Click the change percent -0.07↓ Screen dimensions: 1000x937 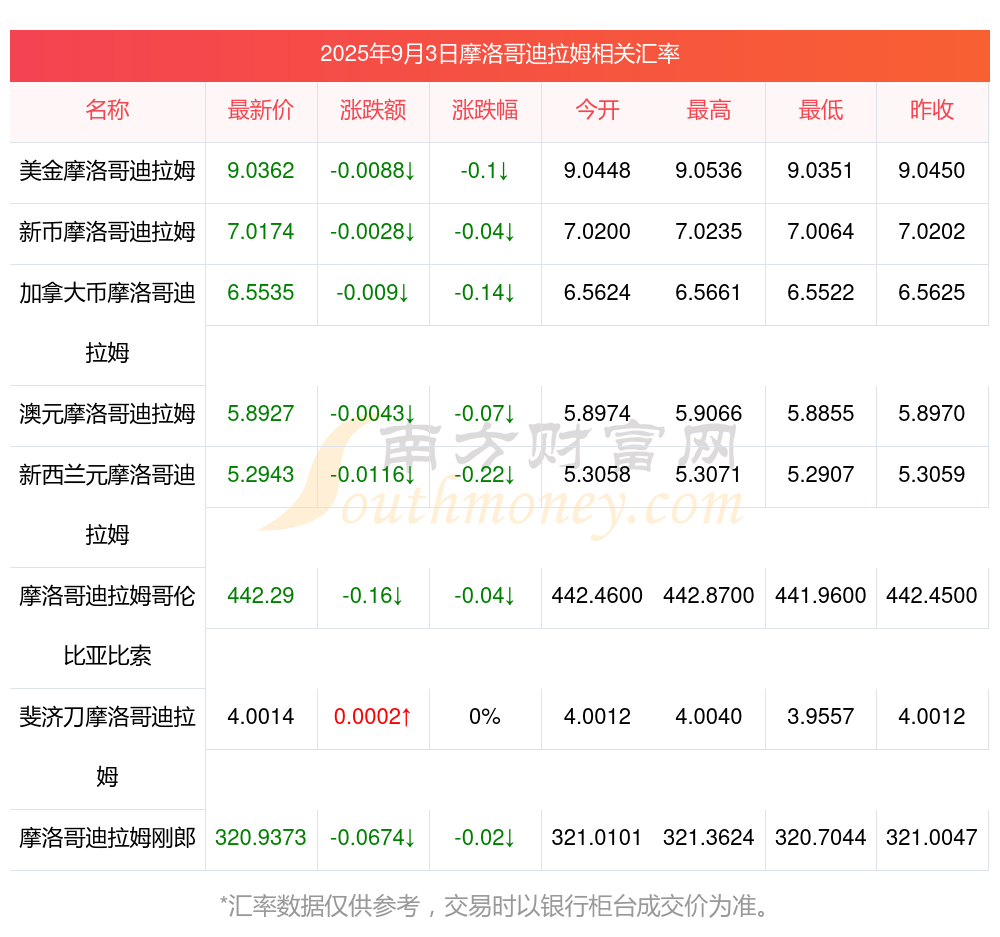pyautogui.click(x=485, y=414)
